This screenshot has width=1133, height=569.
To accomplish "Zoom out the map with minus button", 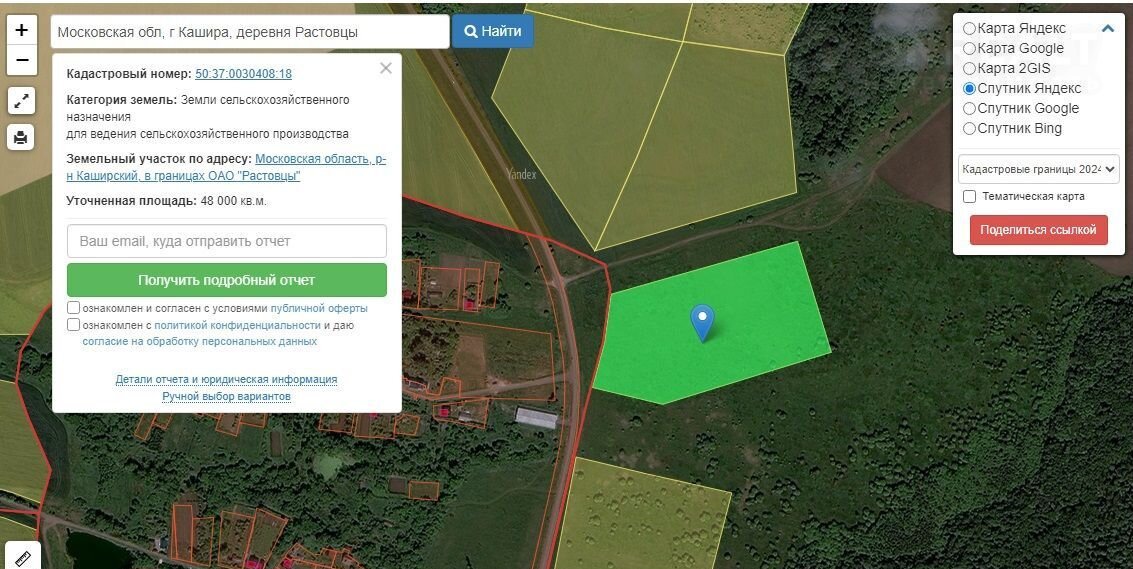I will [22, 60].
